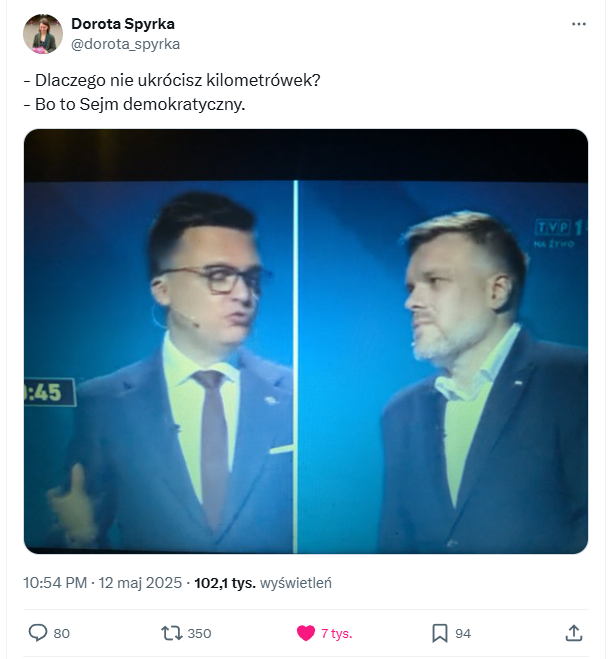Click the 10:54 PM timestamp
The height and width of the screenshot is (659, 612).
pyautogui.click(x=55, y=582)
